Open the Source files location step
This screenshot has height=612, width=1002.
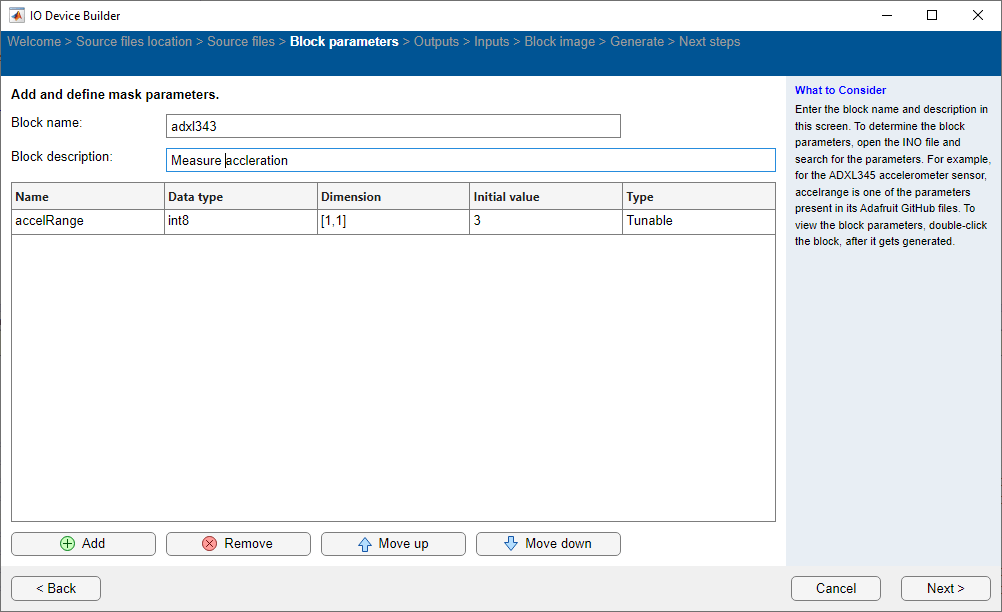tap(134, 42)
